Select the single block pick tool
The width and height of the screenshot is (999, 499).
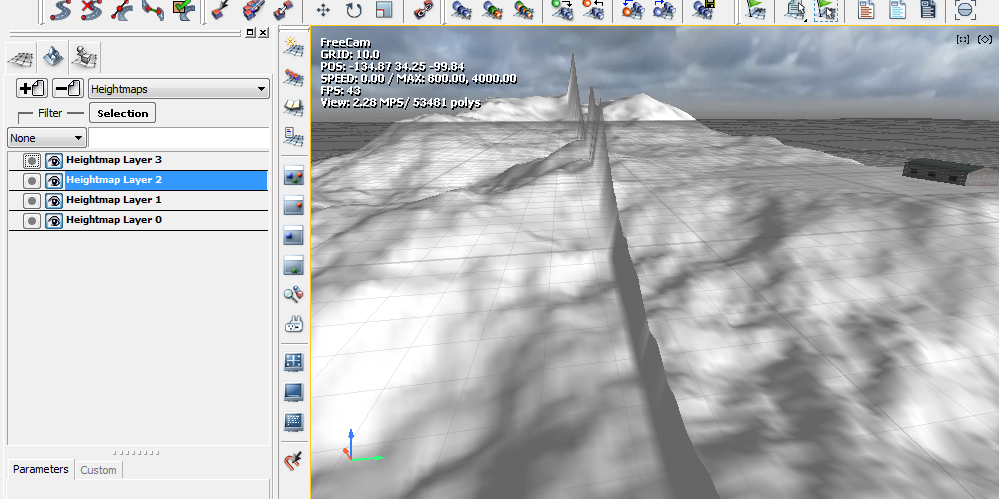pos(220,10)
